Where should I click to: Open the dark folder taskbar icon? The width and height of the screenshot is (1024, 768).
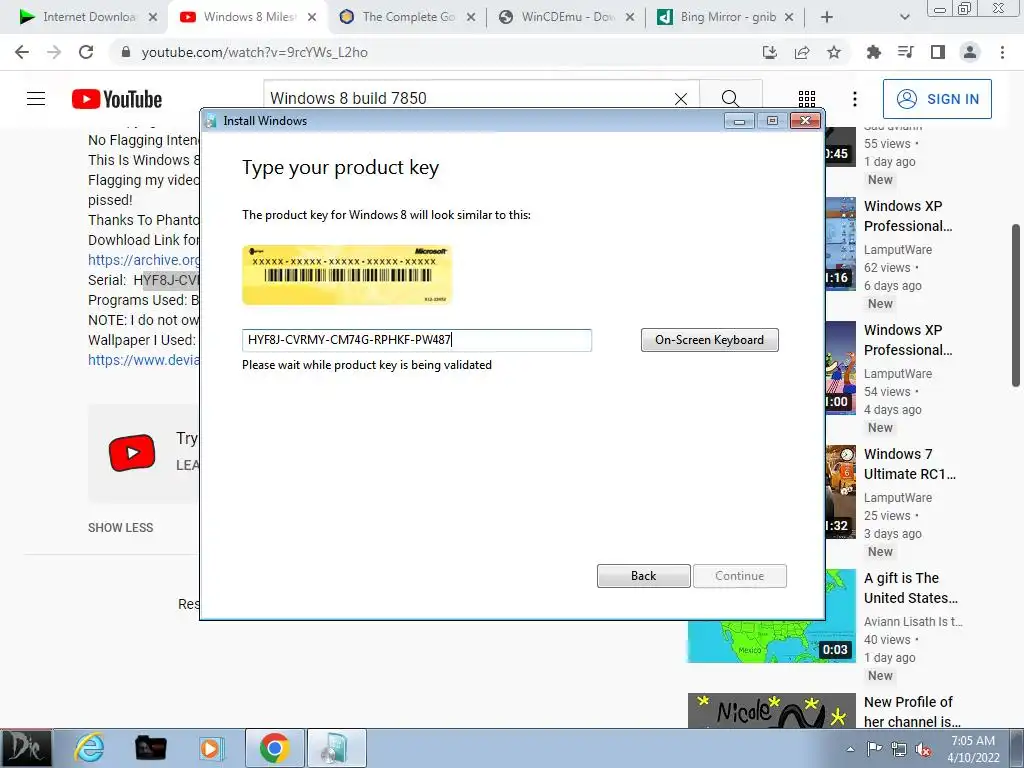(151, 748)
